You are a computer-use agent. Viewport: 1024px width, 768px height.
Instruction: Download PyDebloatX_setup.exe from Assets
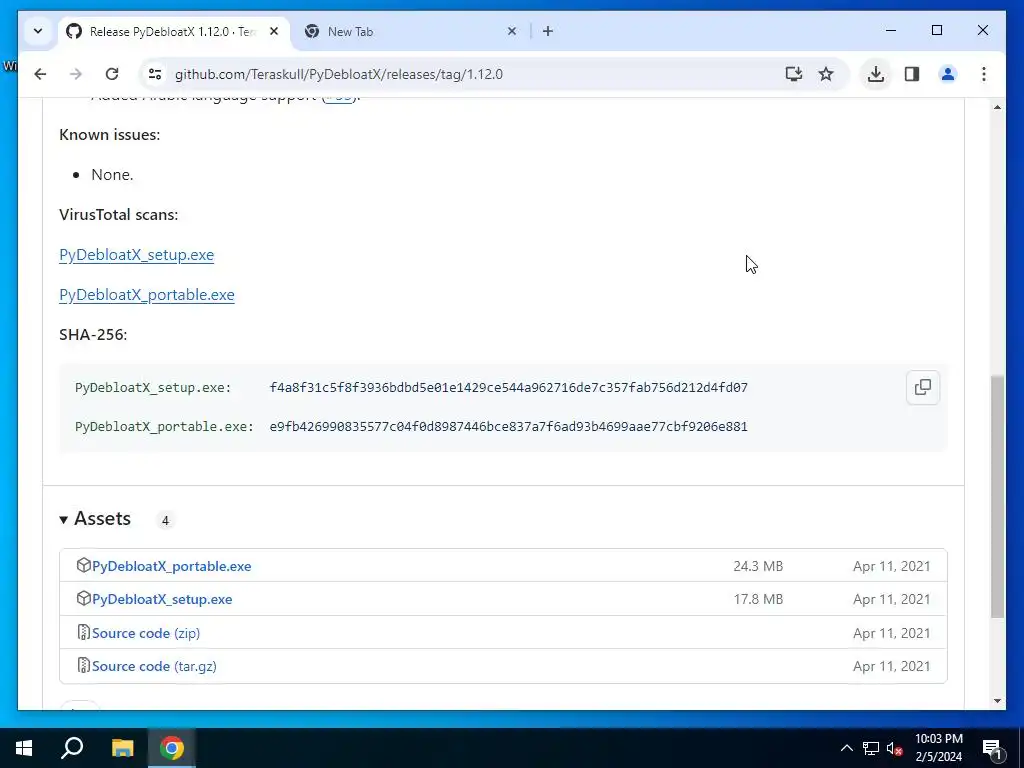[x=162, y=600]
